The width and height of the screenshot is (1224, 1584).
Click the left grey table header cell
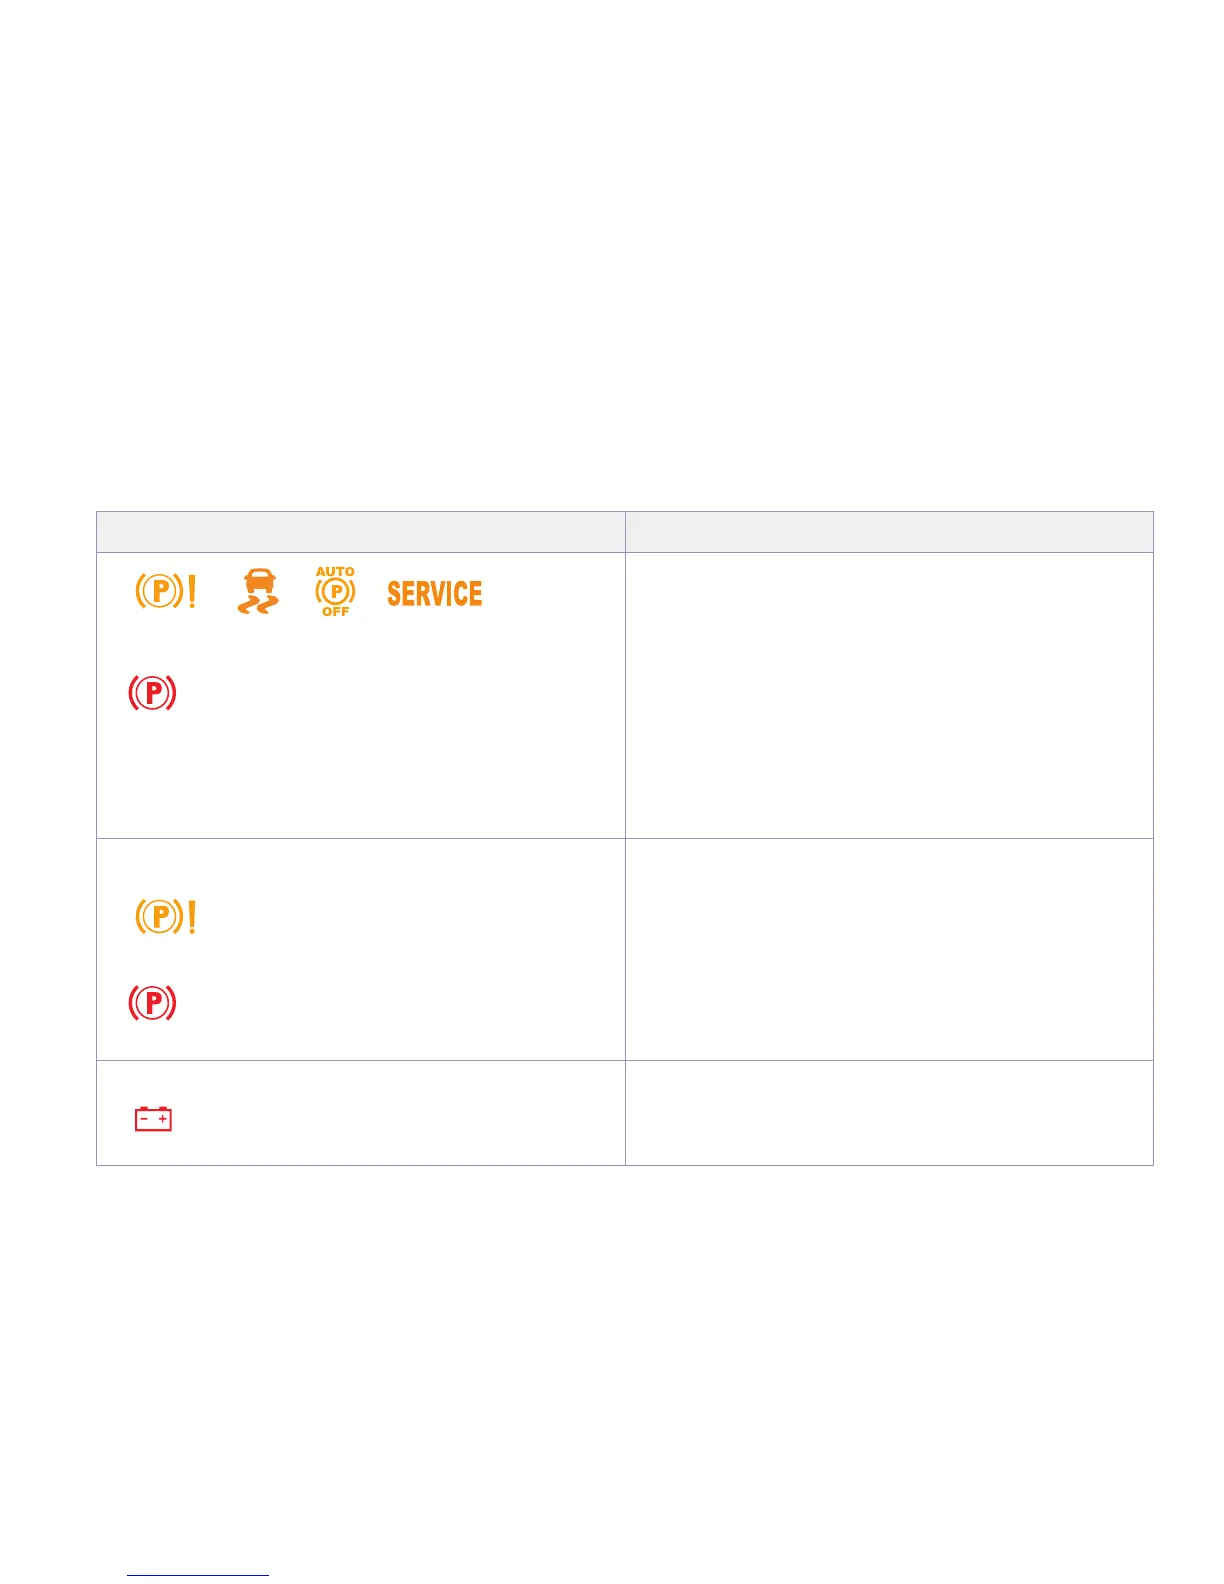coord(360,532)
